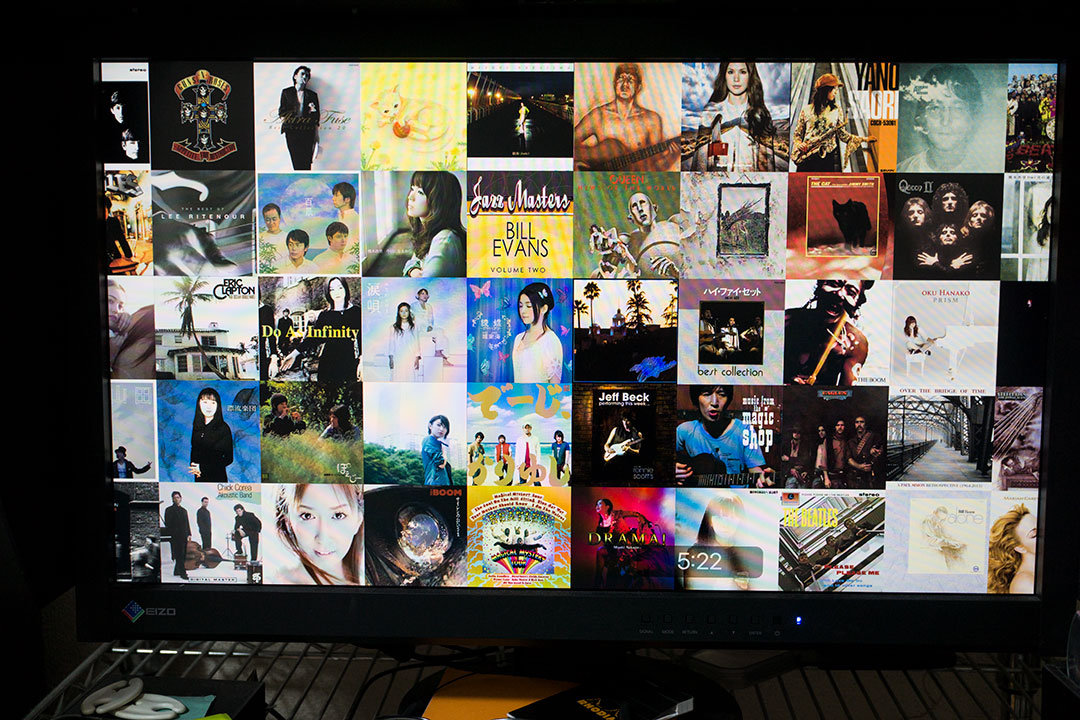The width and height of the screenshot is (1080, 720).
Task: Select the Yano Saori saxophone album cover
Action: pos(844,117)
